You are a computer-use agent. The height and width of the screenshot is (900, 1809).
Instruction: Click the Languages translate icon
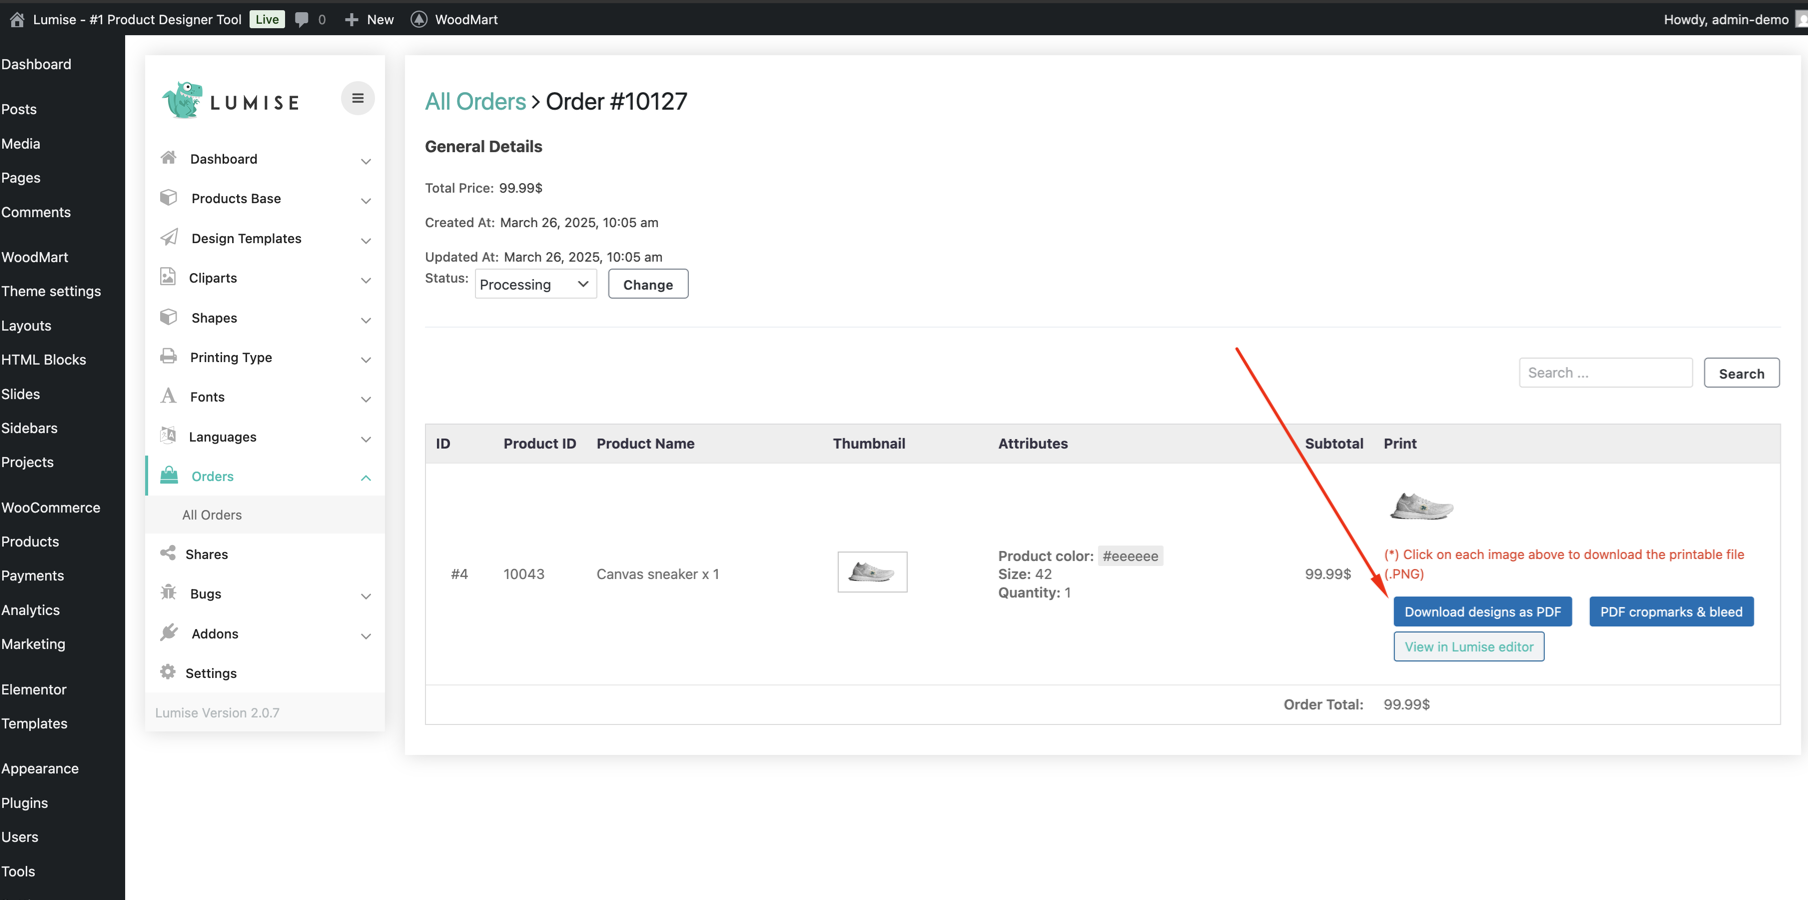pyautogui.click(x=168, y=436)
